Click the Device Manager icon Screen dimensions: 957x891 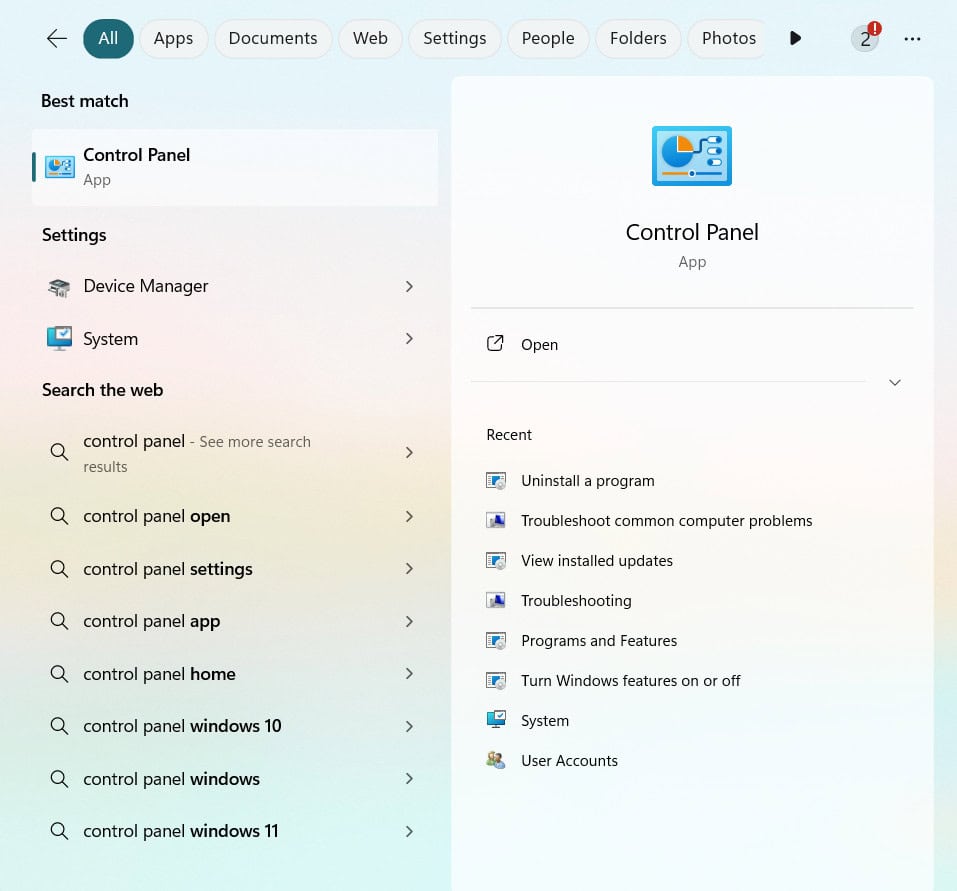(x=59, y=287)
